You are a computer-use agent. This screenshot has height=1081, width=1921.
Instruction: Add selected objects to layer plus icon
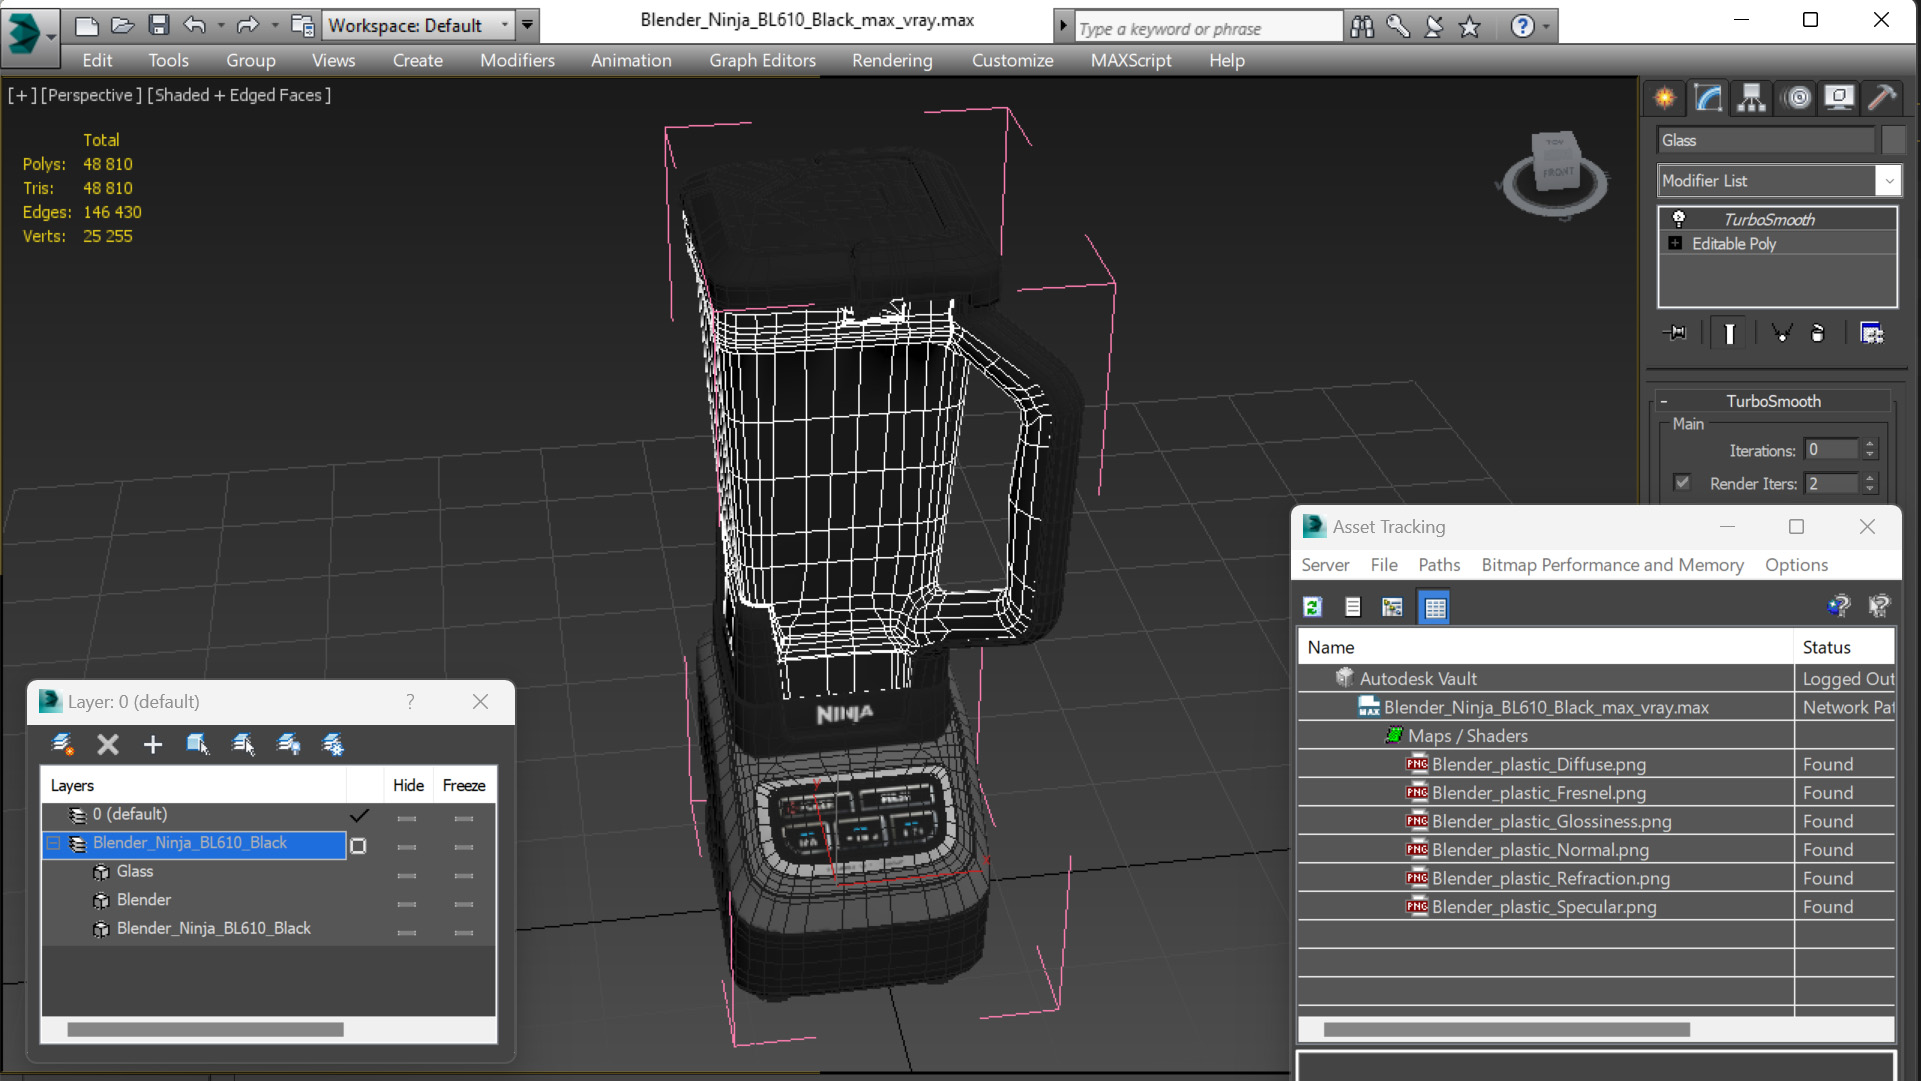pos(153,744)
